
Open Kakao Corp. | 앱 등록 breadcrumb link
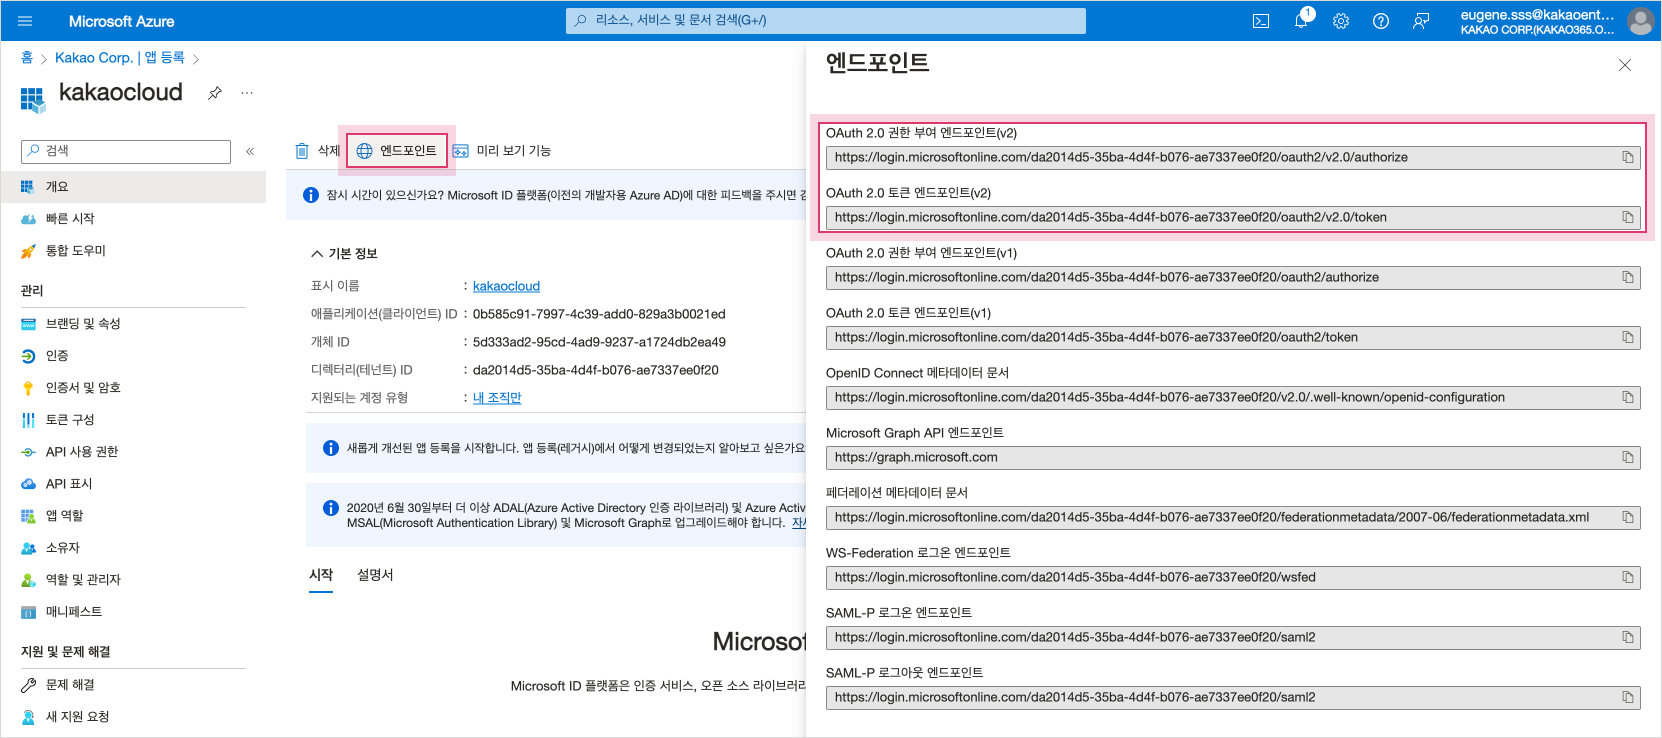(120, 58)
